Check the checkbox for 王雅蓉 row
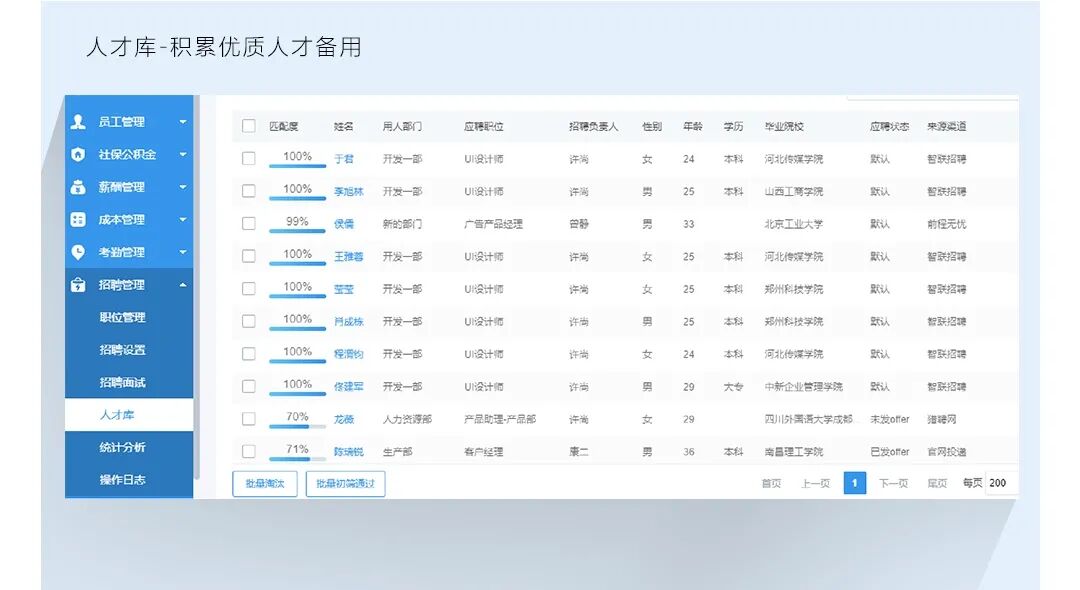The width and height of the screenshot is (1080, 590). 249,256
